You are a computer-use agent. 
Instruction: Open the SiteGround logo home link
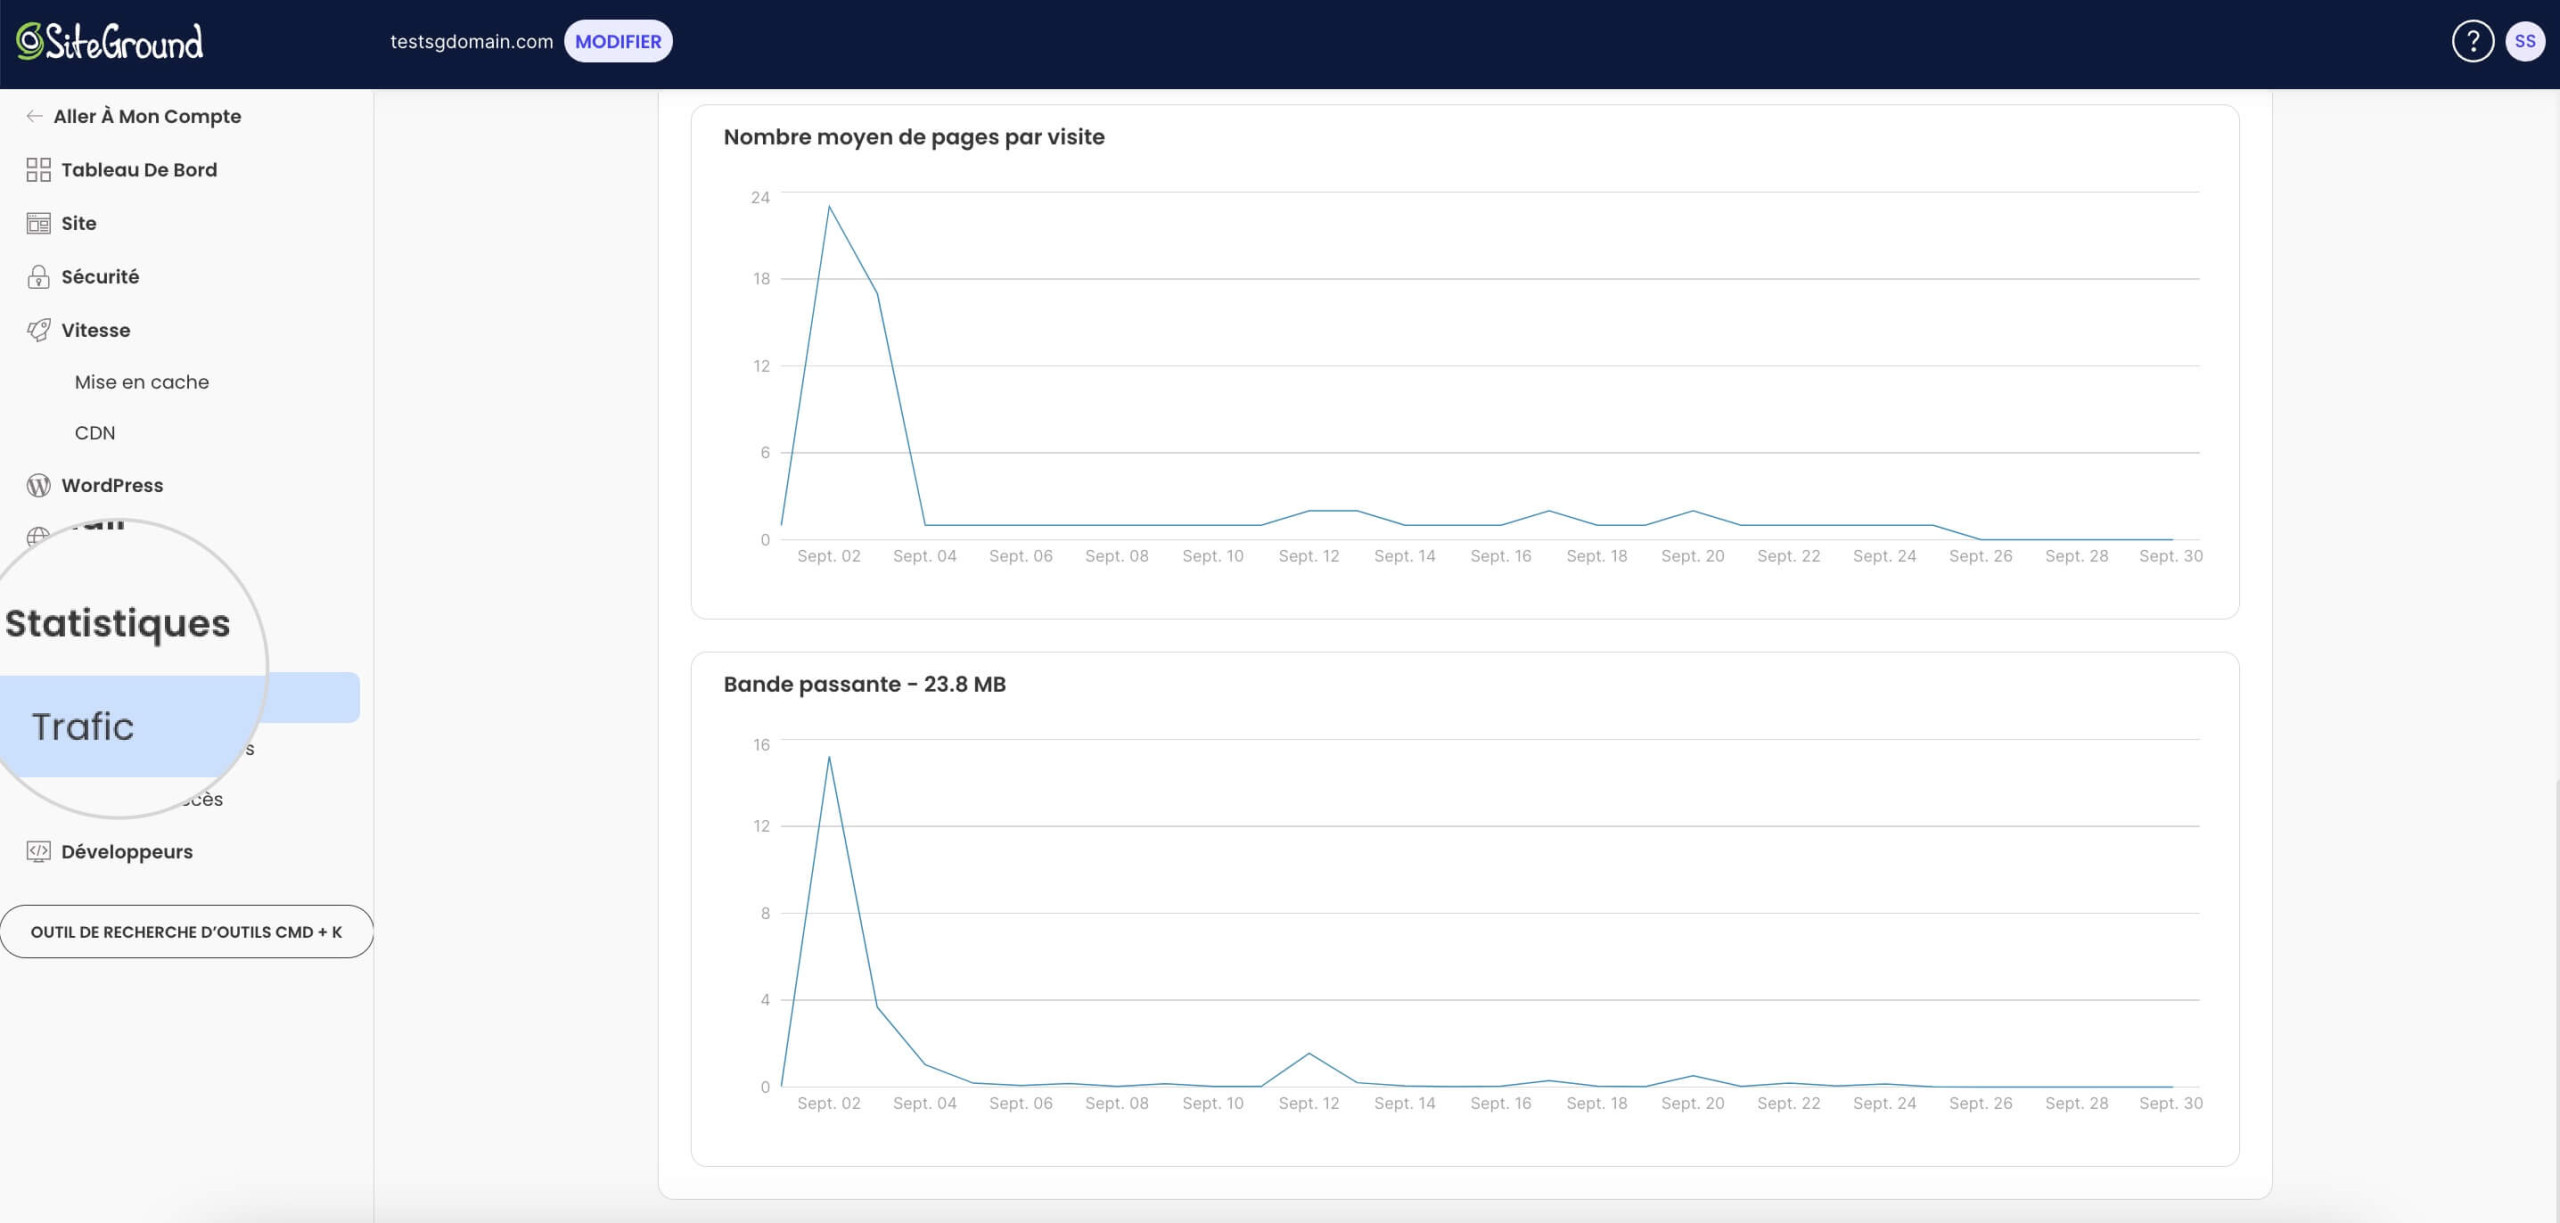pos(110,42)
